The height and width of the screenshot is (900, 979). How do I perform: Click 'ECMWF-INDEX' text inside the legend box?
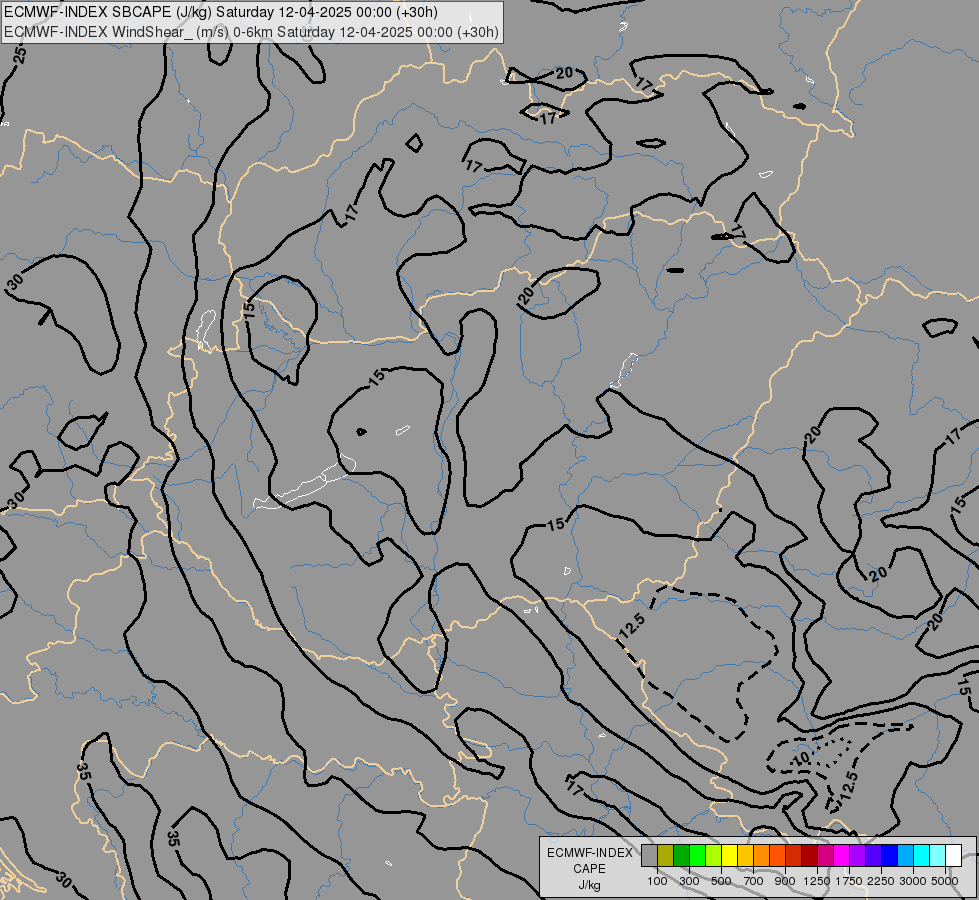point(589,853)
